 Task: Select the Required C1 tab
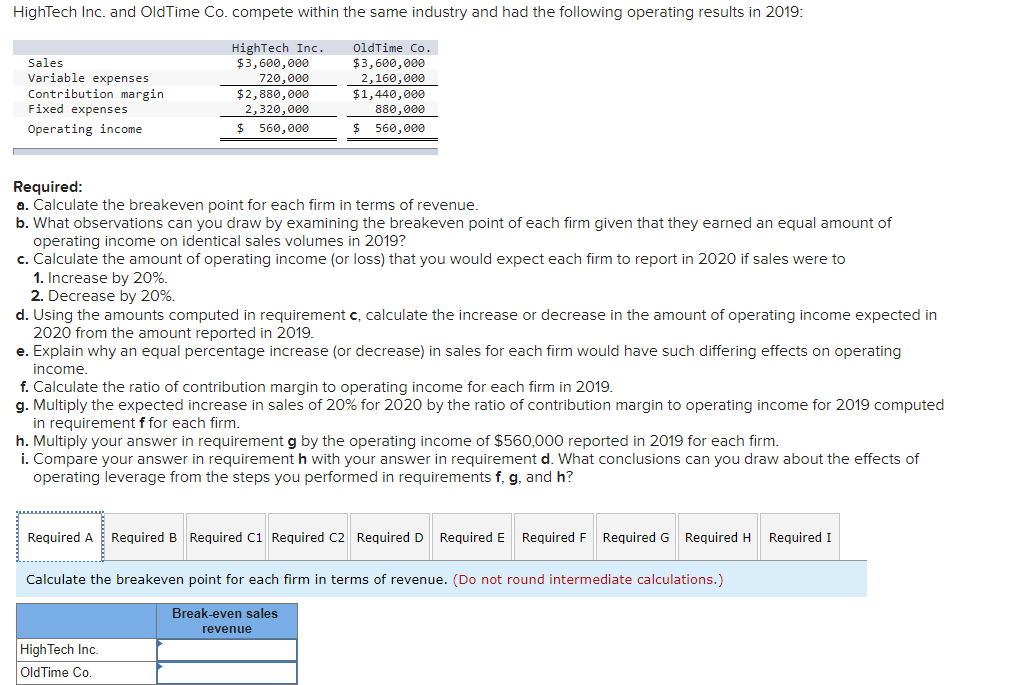226,537
